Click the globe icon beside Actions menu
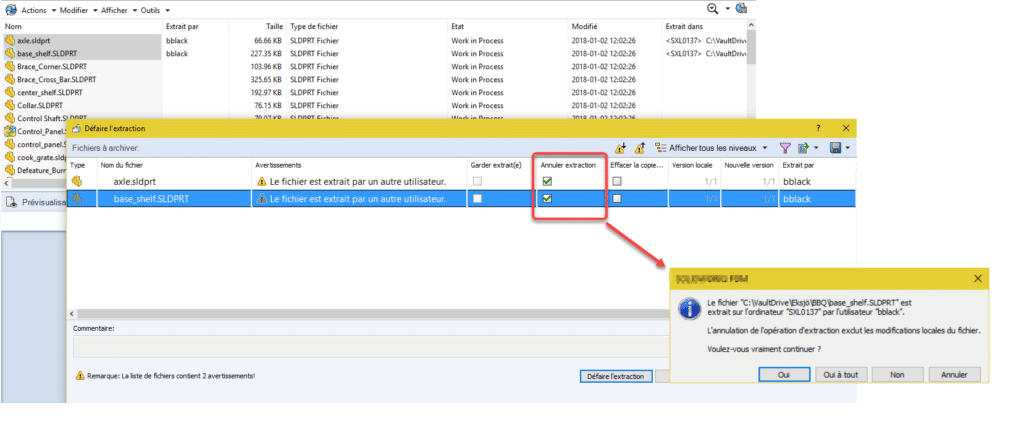The image size is (1024, 434). tap(10, 10)
